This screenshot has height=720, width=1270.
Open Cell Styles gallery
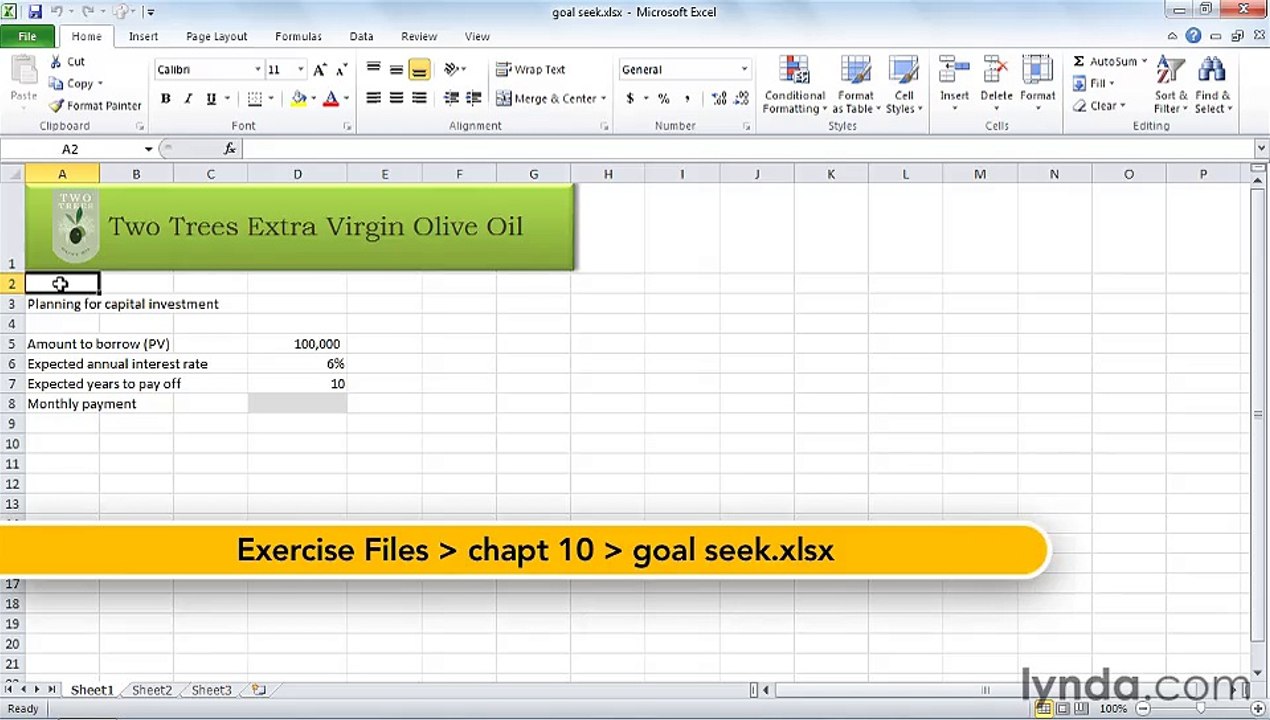pos(903,85)
